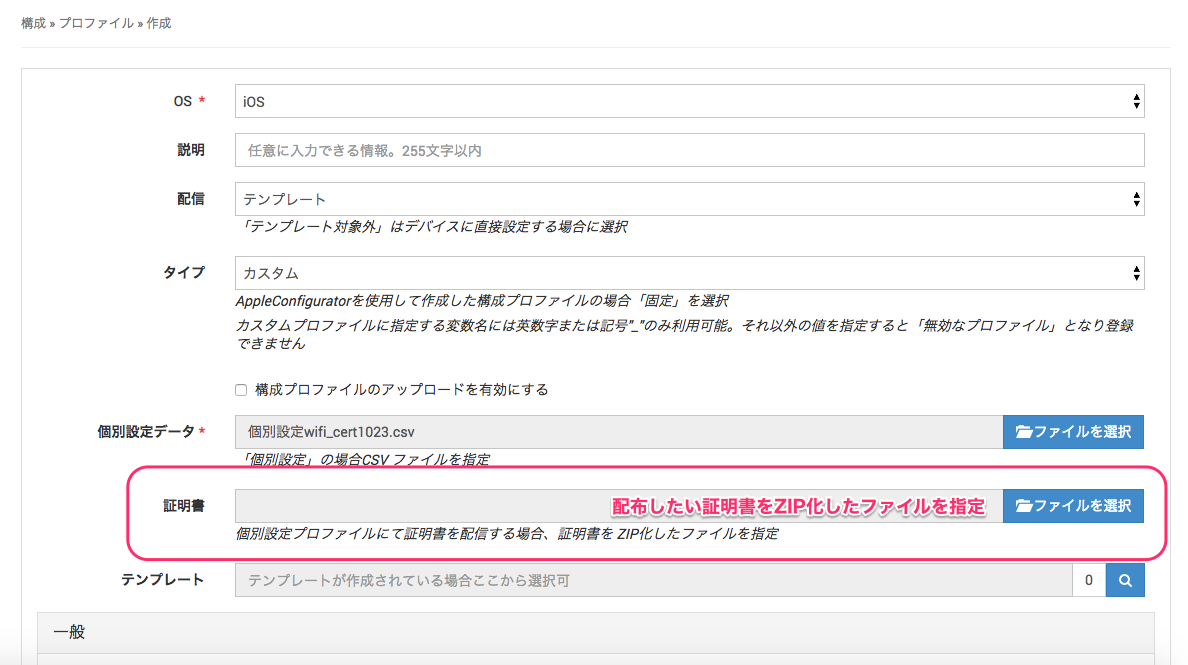The image size is (1188, 665).
Task: Enable 構成プロファイルのアップロードを有効にする checkbox
Action: tap(240, 390)
